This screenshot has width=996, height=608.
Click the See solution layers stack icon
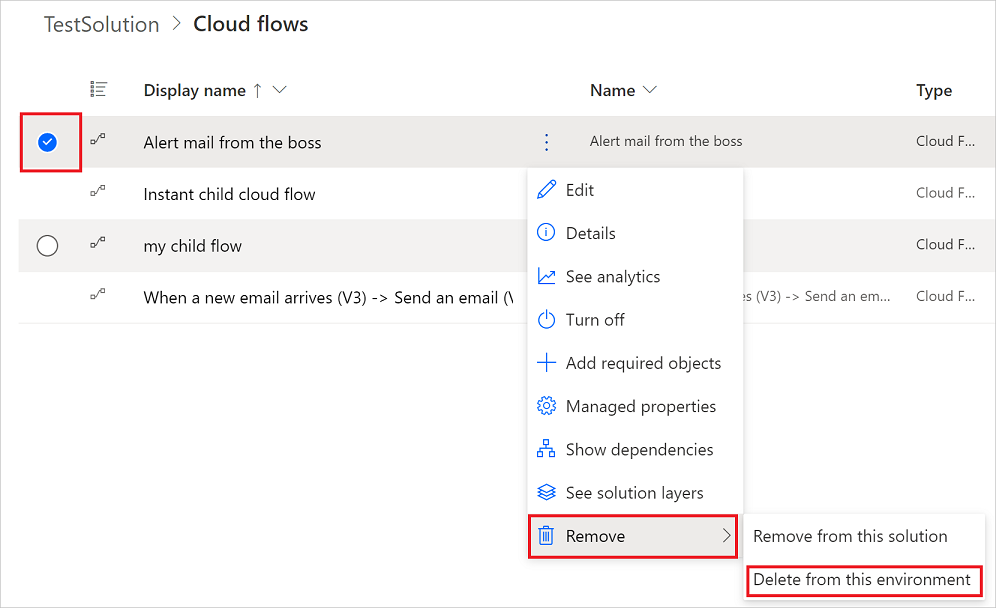[x=547, y=492]
